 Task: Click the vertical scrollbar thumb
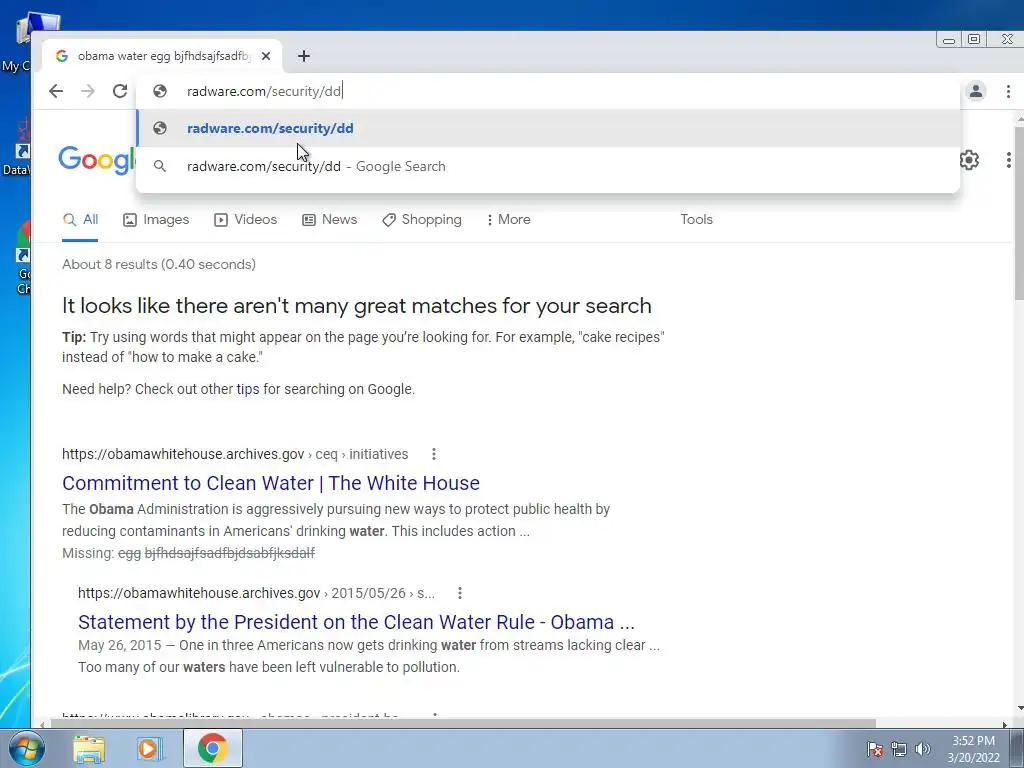[1019, 212]
